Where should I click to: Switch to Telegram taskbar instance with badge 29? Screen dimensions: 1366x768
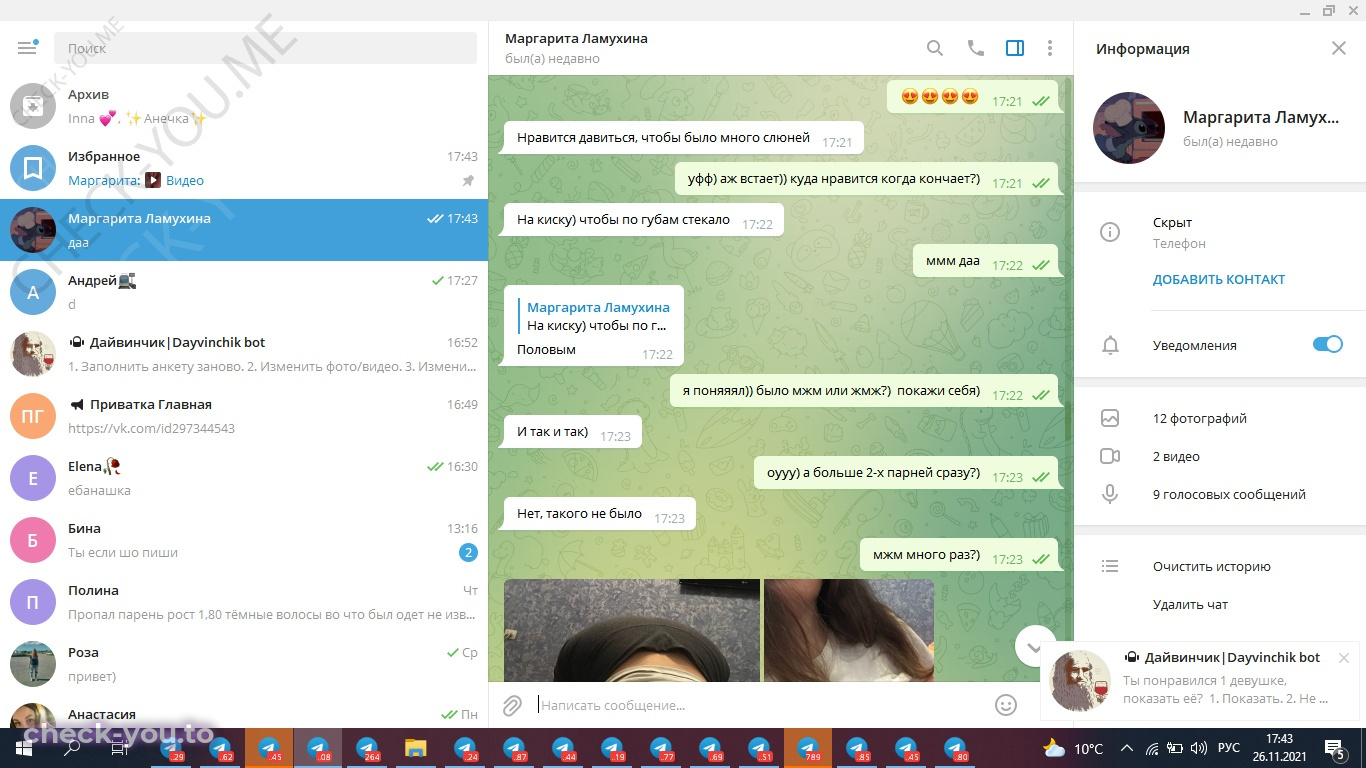click(171, 749)
